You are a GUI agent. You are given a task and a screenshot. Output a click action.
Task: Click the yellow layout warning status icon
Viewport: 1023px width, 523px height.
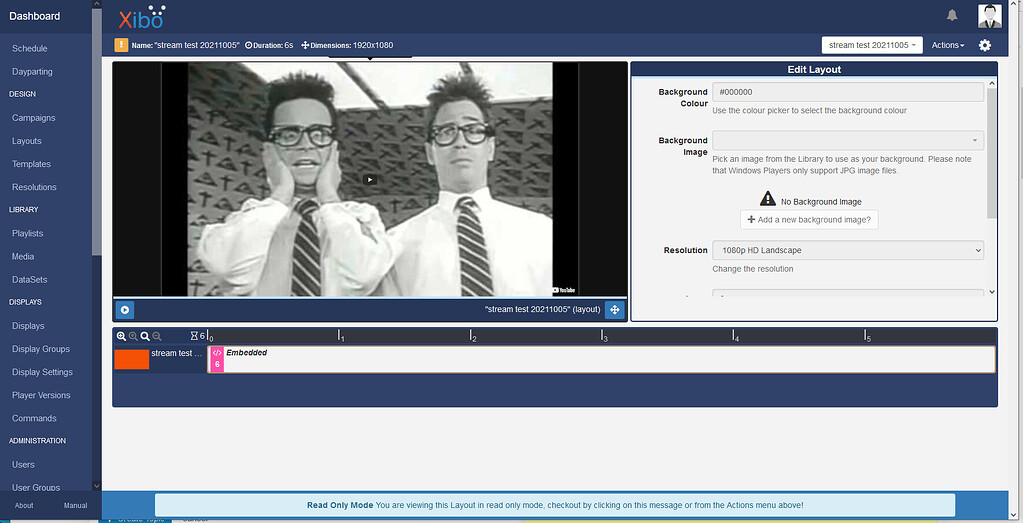(x=121, y=45)
